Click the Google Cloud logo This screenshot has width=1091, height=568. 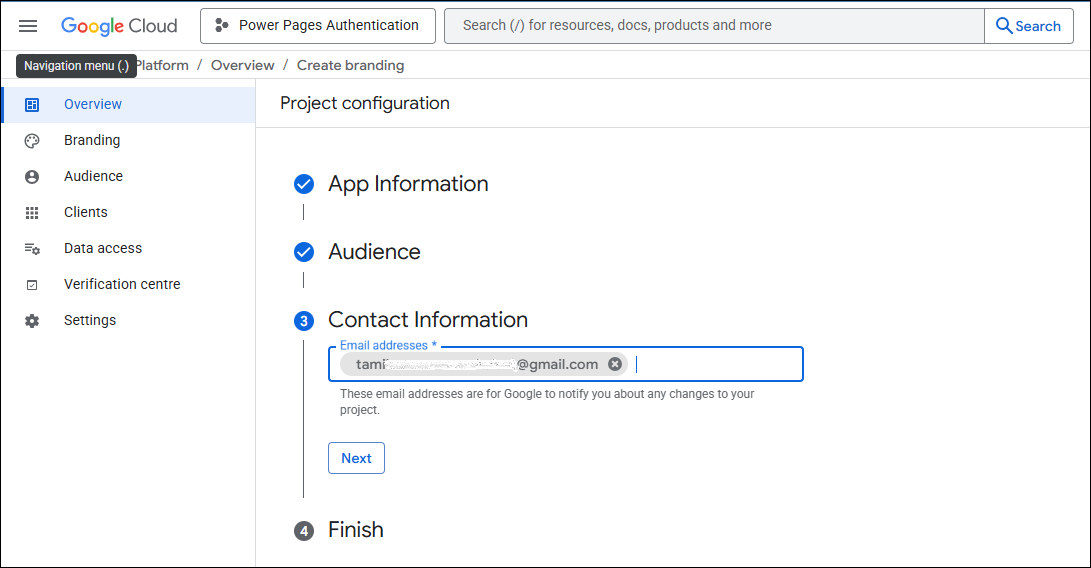click(x=119, y=26)
